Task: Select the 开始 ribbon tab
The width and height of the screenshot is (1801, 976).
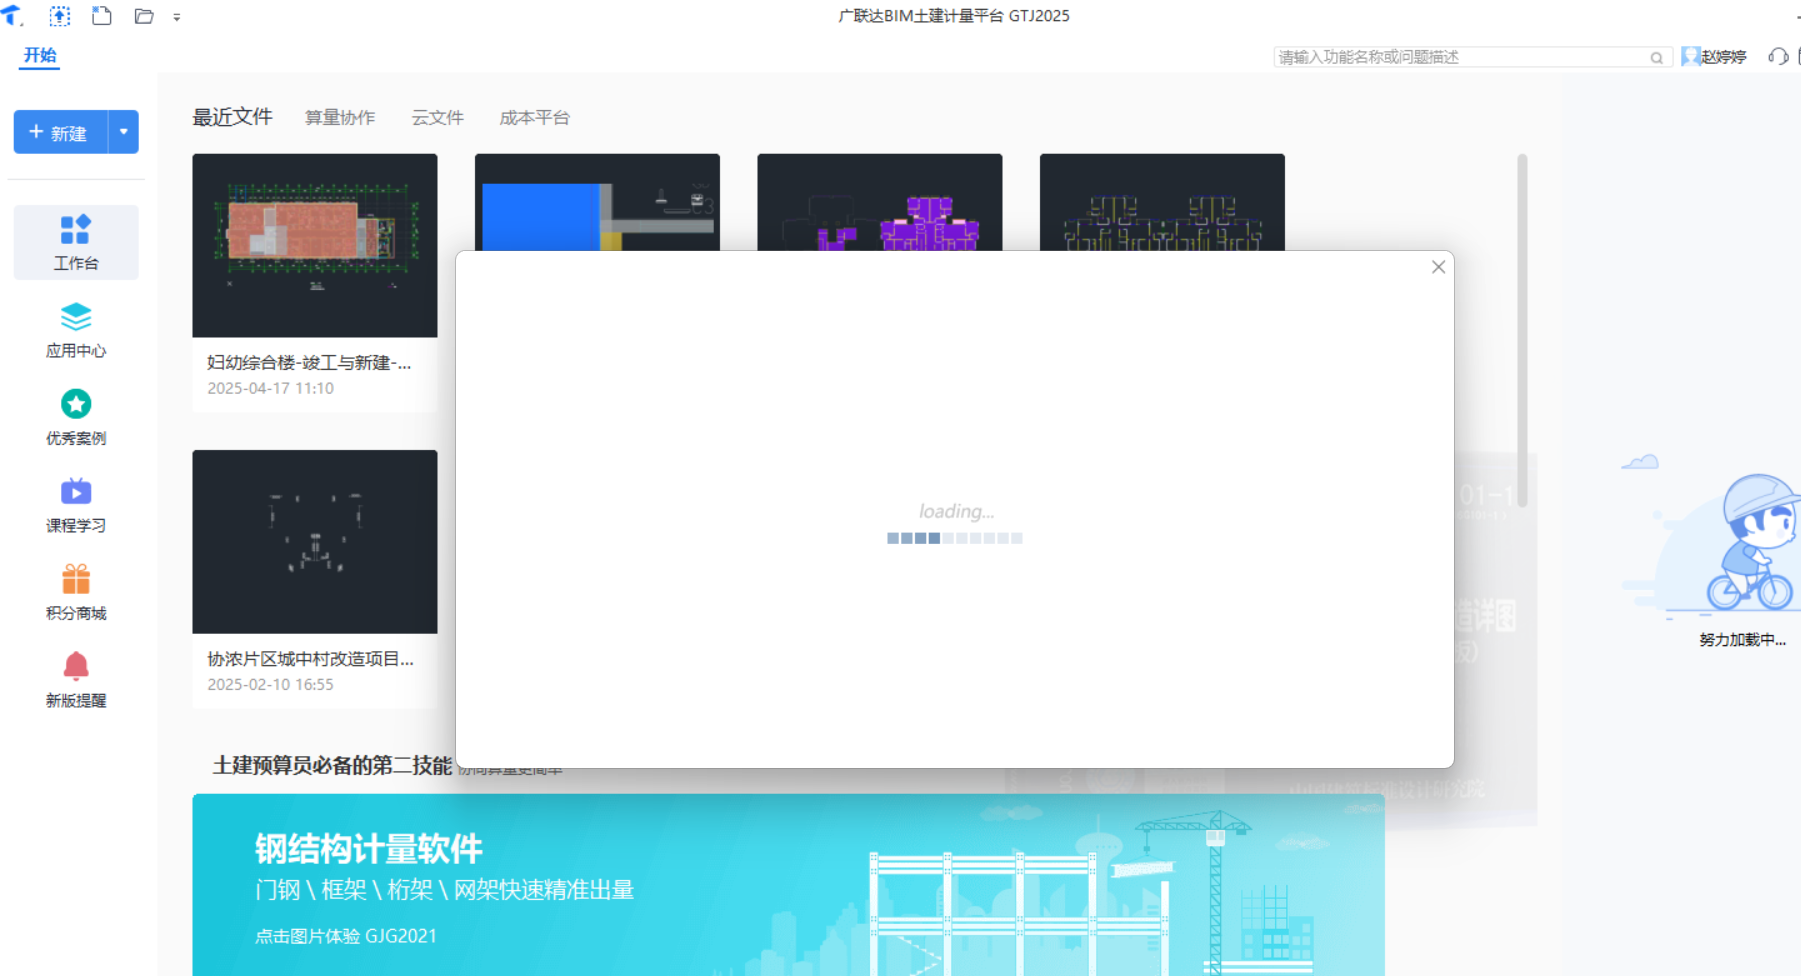Action: click(40, 55)
